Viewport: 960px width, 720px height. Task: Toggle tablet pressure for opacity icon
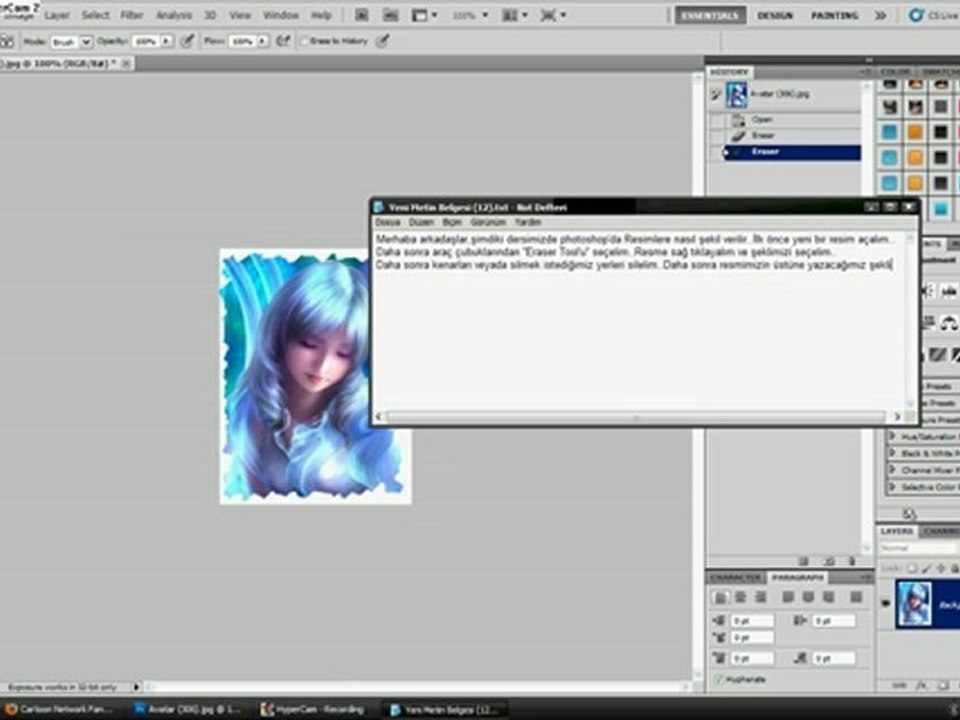(x=188, y=41)
